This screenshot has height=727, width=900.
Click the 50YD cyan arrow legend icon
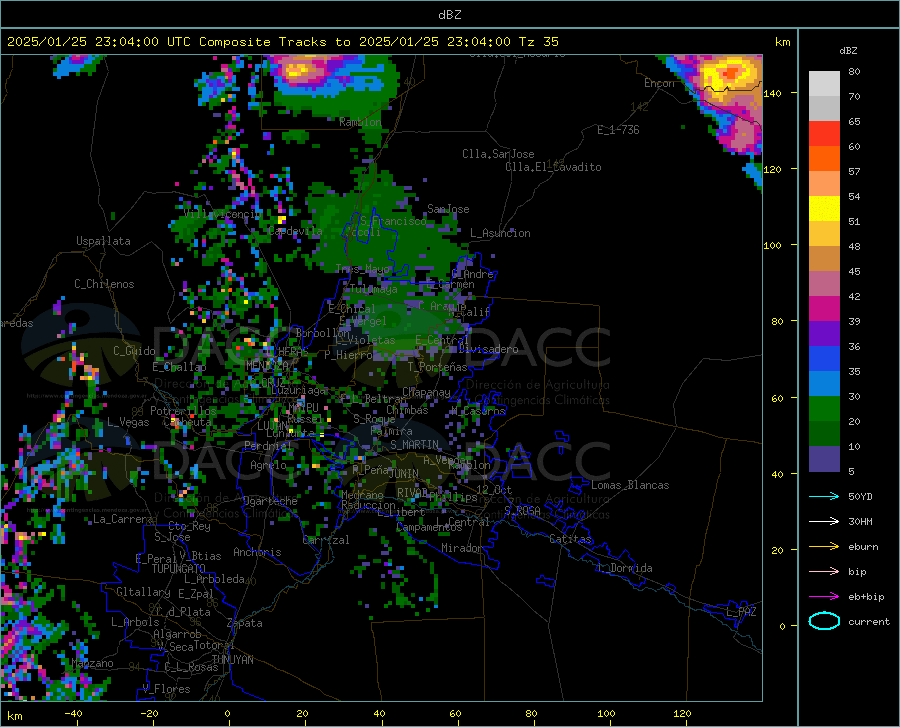(824, 496)
